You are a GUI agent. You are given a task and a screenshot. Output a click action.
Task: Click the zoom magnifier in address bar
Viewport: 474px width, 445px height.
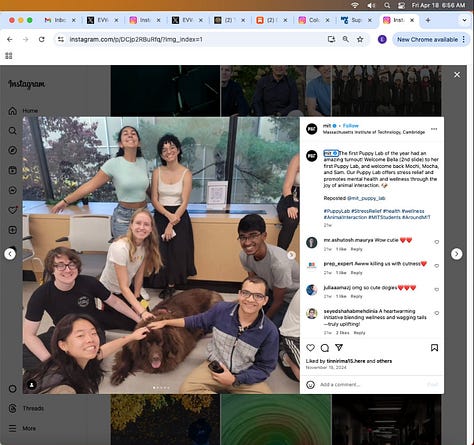[x=346, y=39]
